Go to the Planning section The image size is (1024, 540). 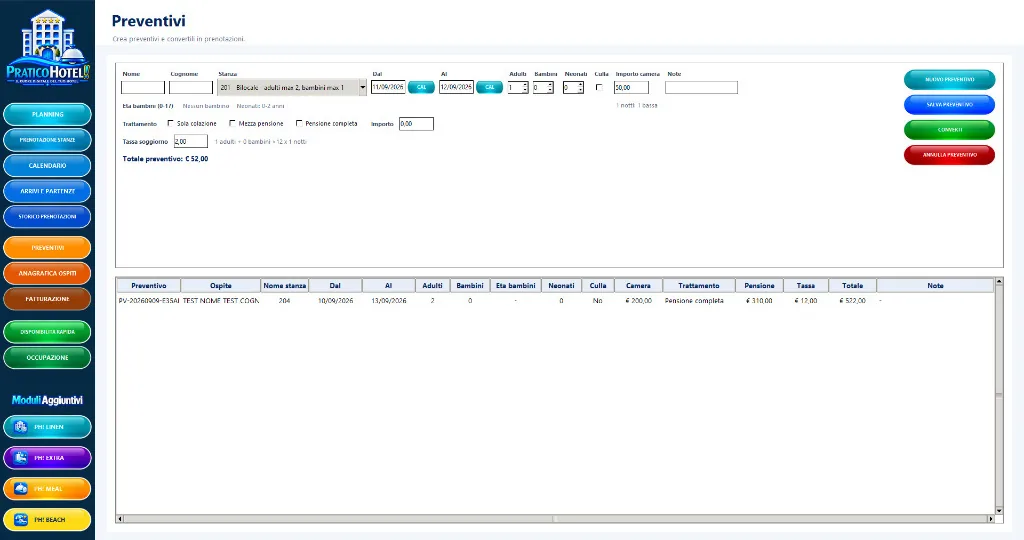point(47,114)
